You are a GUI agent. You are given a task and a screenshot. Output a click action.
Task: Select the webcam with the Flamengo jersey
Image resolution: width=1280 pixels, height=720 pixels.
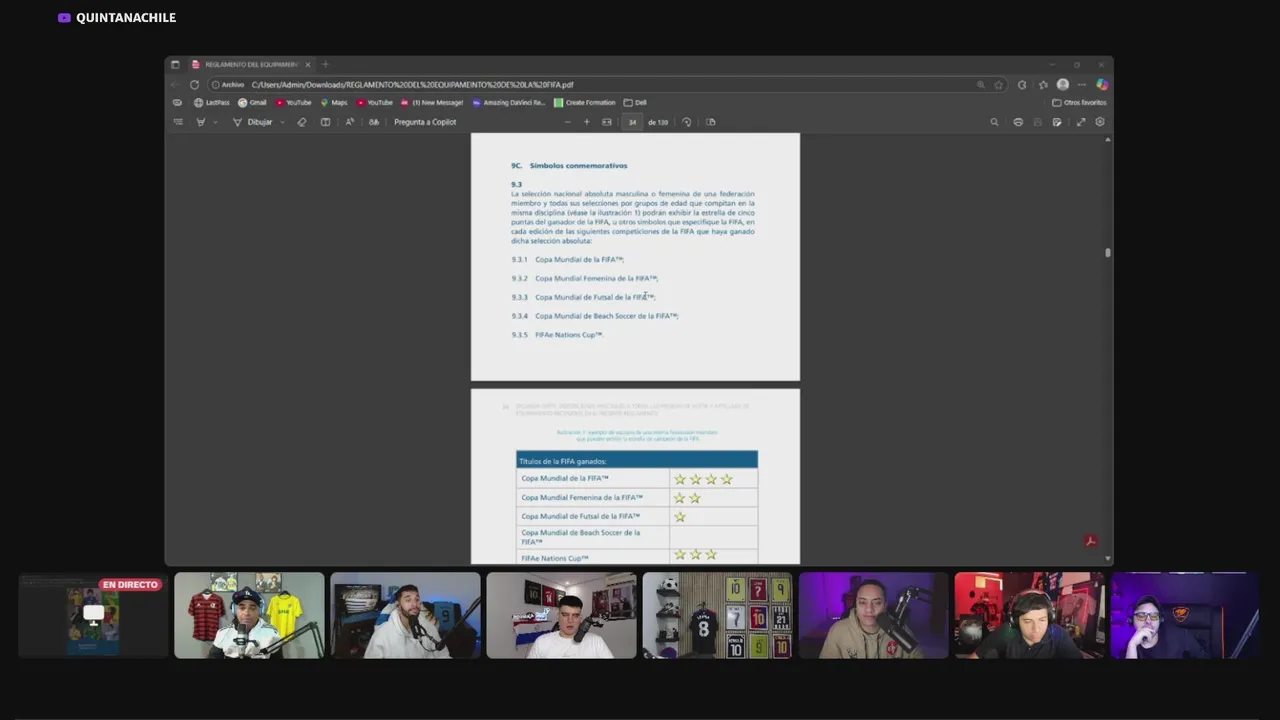[x=249, y=615]
